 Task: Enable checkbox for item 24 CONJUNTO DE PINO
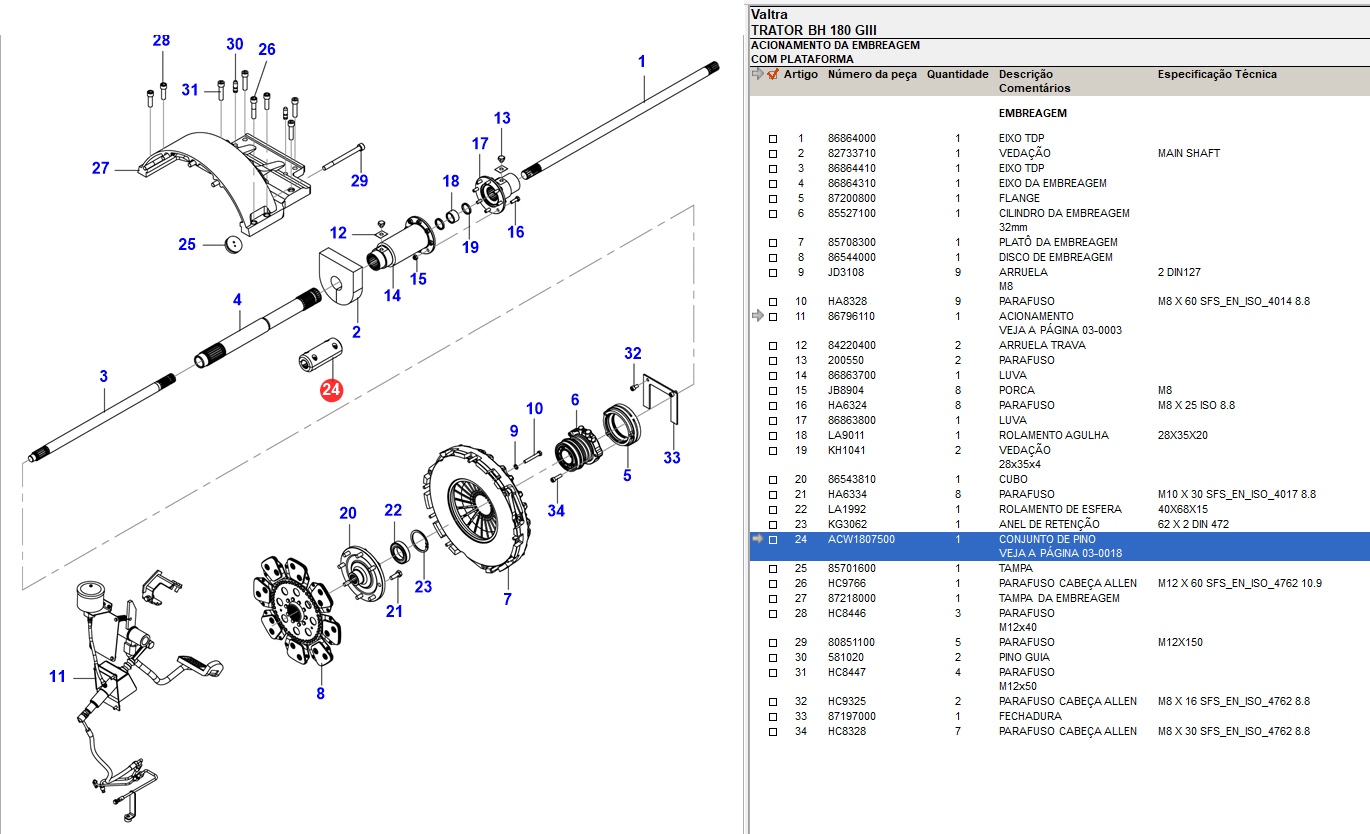pos(772,540)
